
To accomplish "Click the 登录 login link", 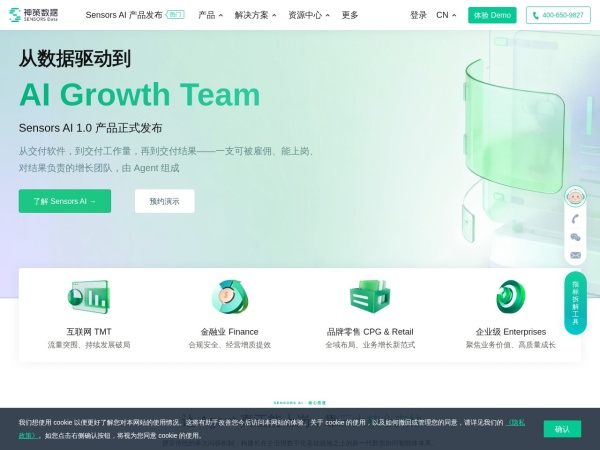I will [418, 15].
